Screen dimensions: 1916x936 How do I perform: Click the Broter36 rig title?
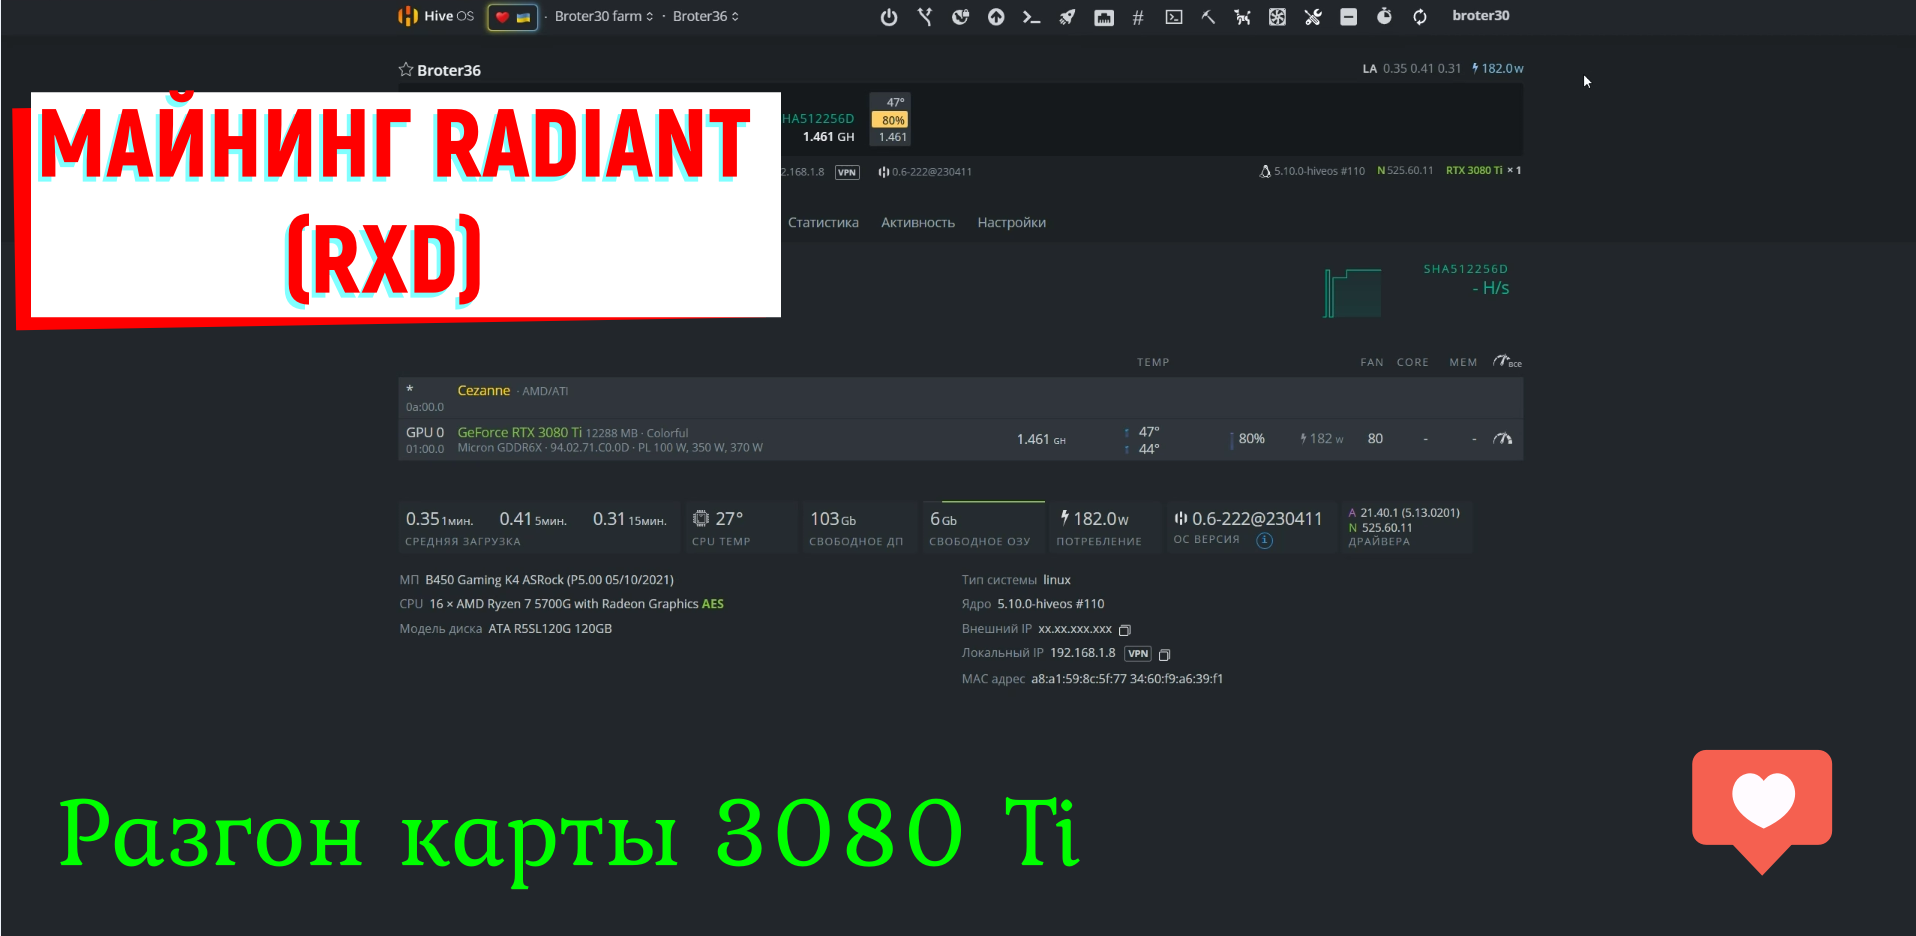click(x=449, y=70)
